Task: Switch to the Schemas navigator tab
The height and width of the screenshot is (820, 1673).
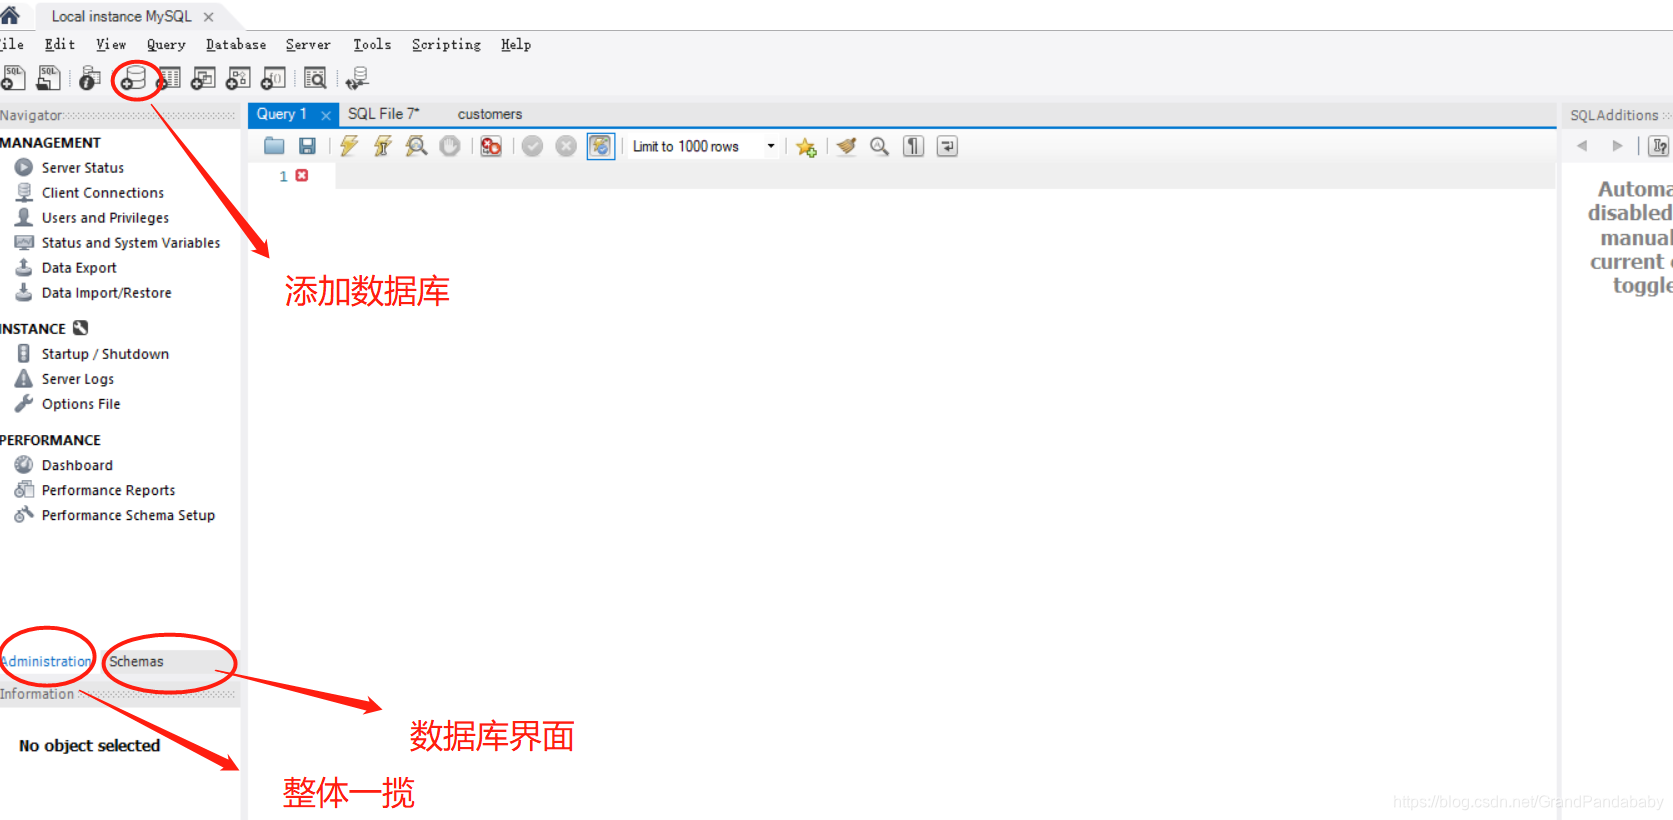Action: 136,661
